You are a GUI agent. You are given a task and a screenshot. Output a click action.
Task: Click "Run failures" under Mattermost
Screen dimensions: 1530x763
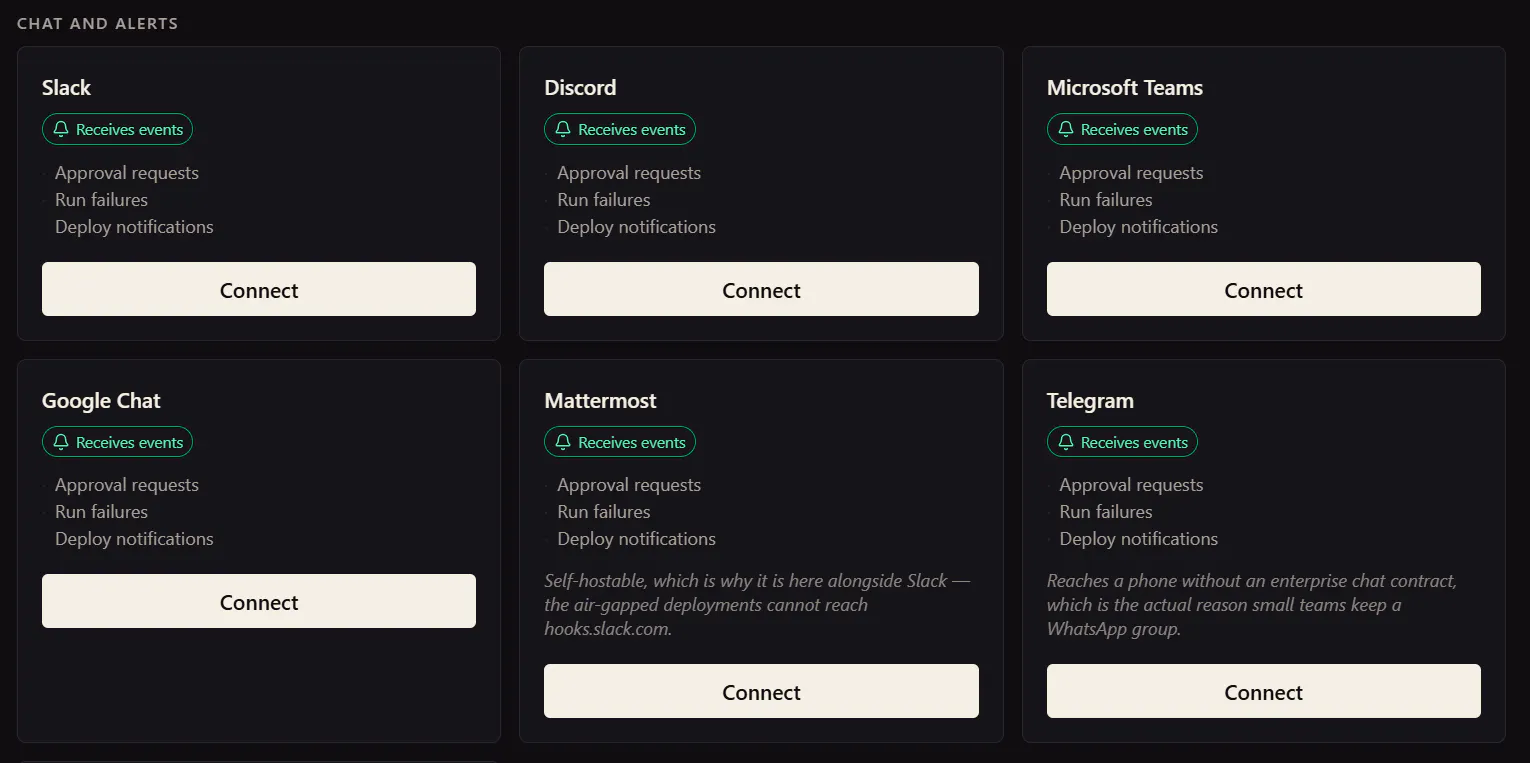pos(604,512)
